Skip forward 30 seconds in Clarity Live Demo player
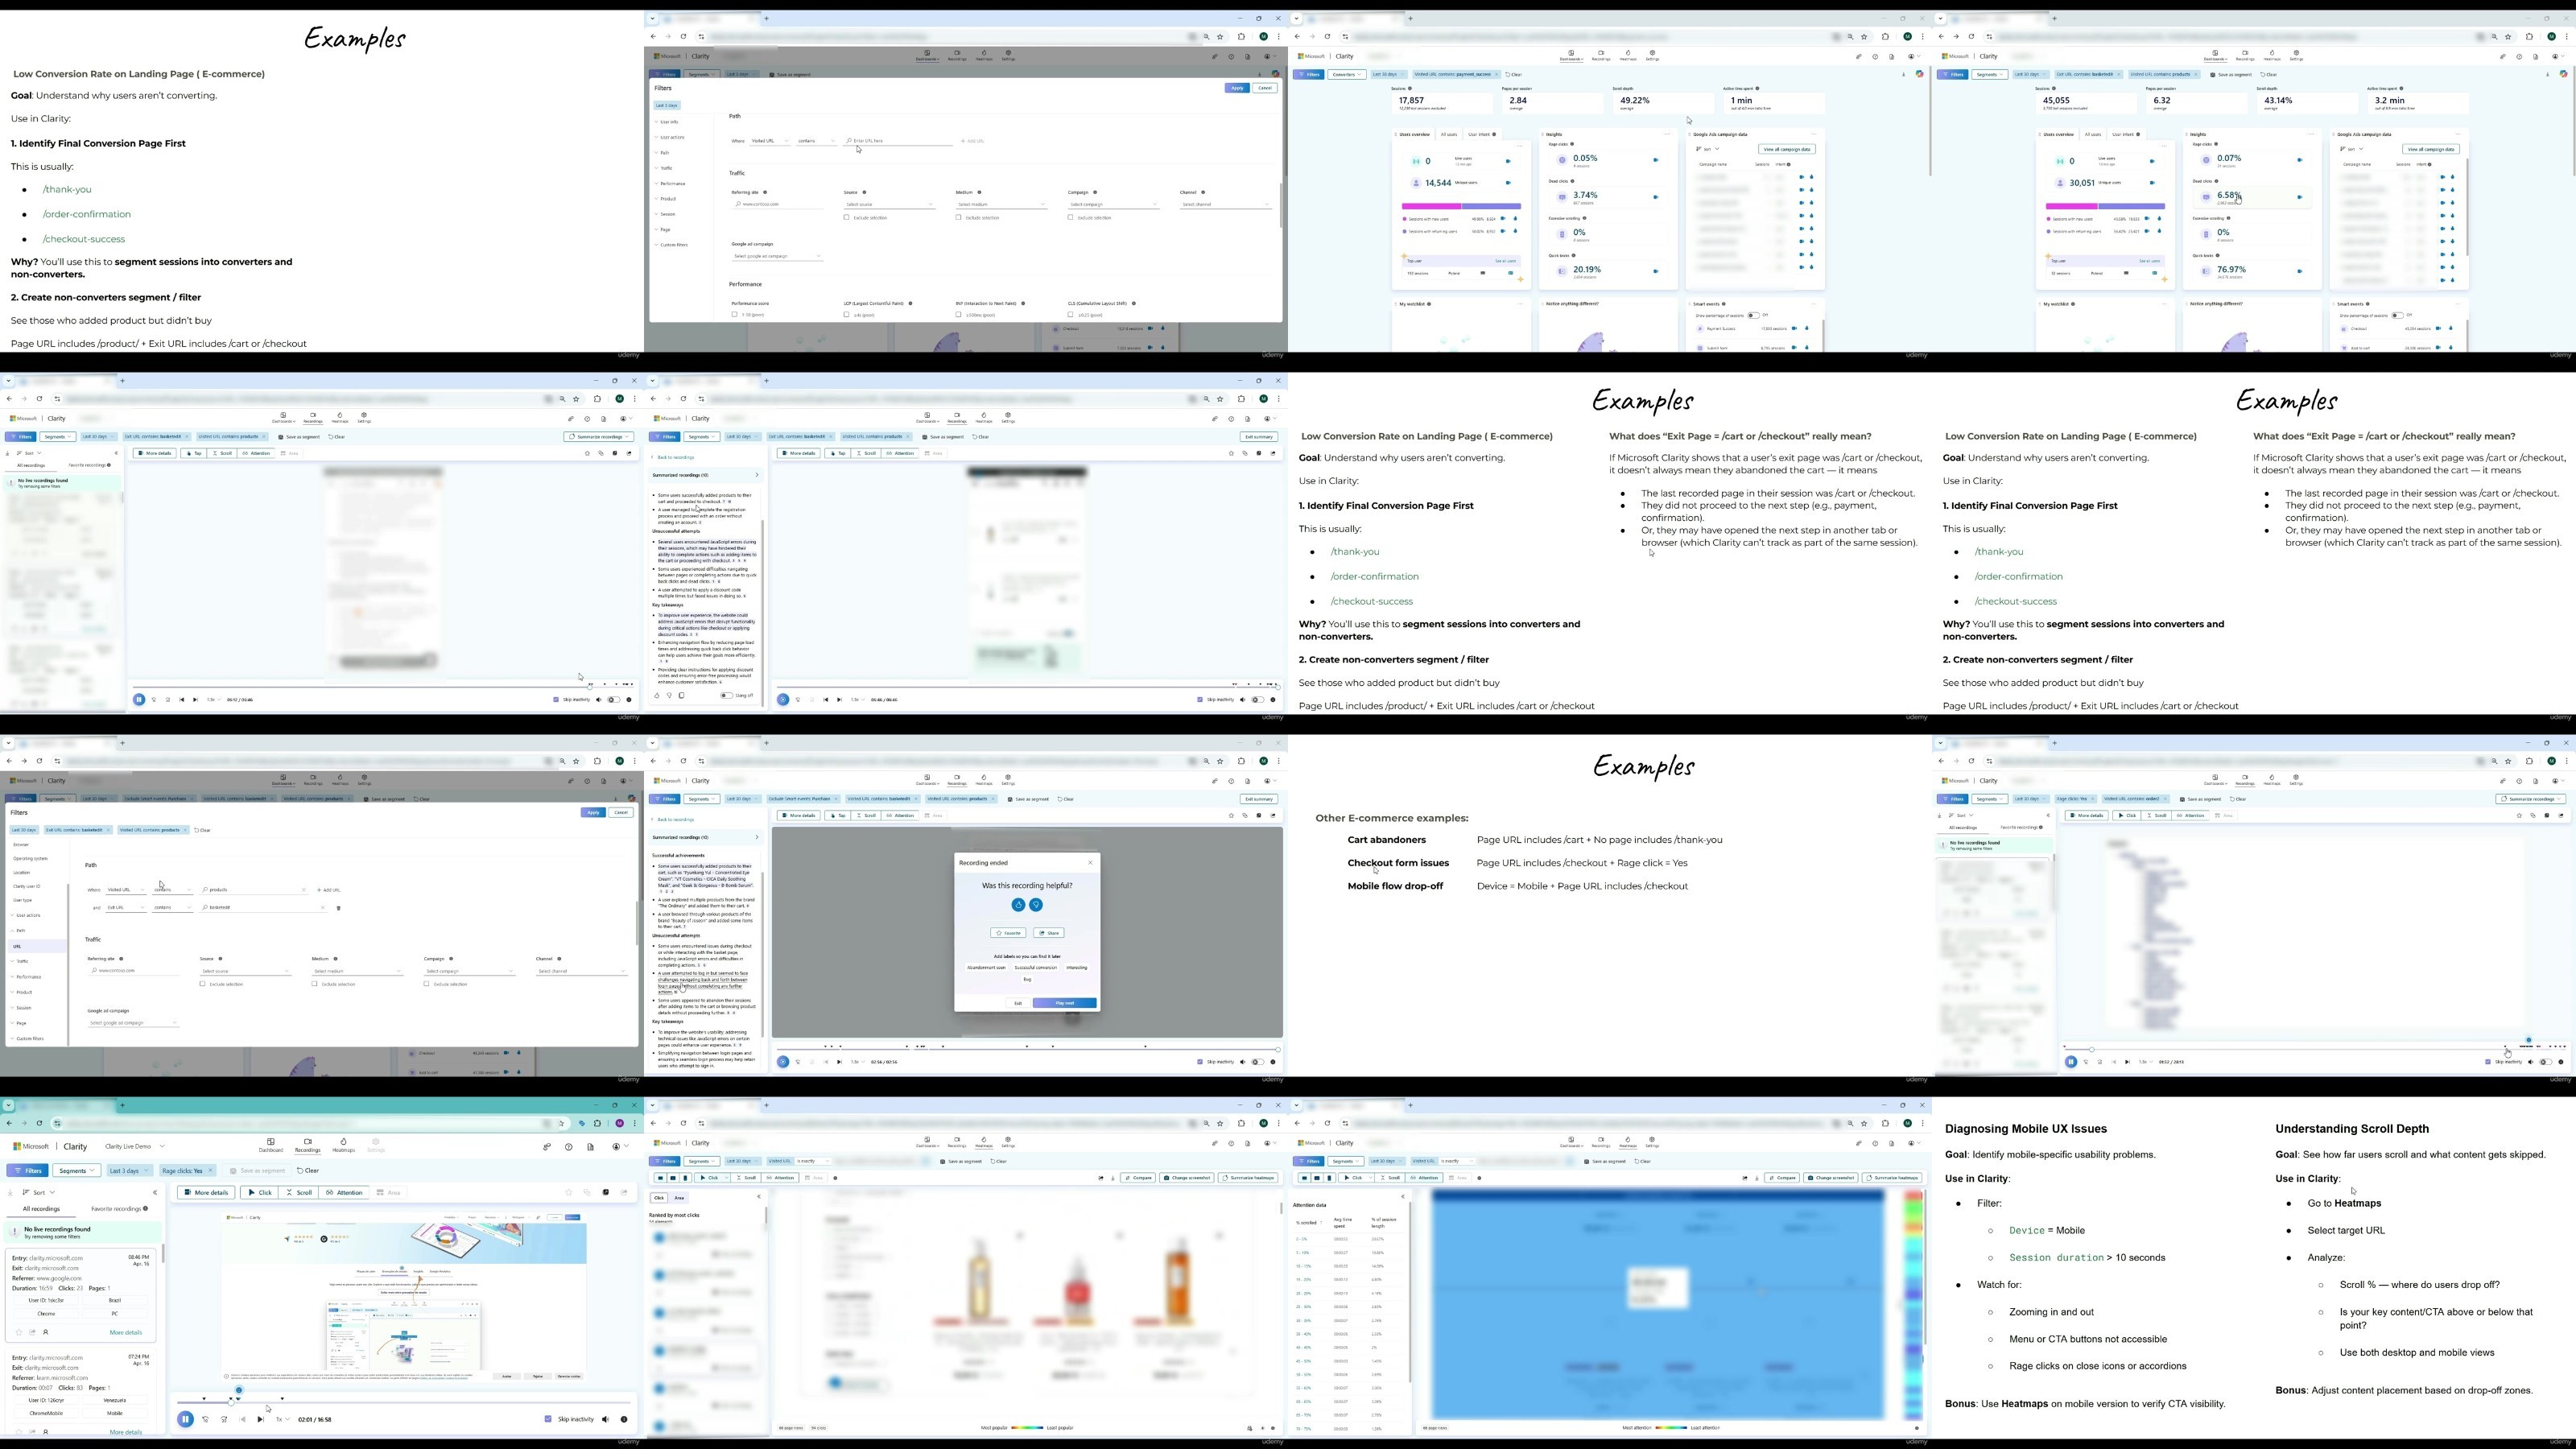 [224, 1419]
